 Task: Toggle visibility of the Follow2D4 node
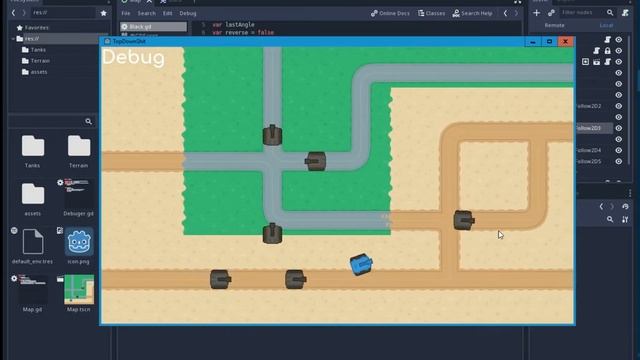coord(619,150)
